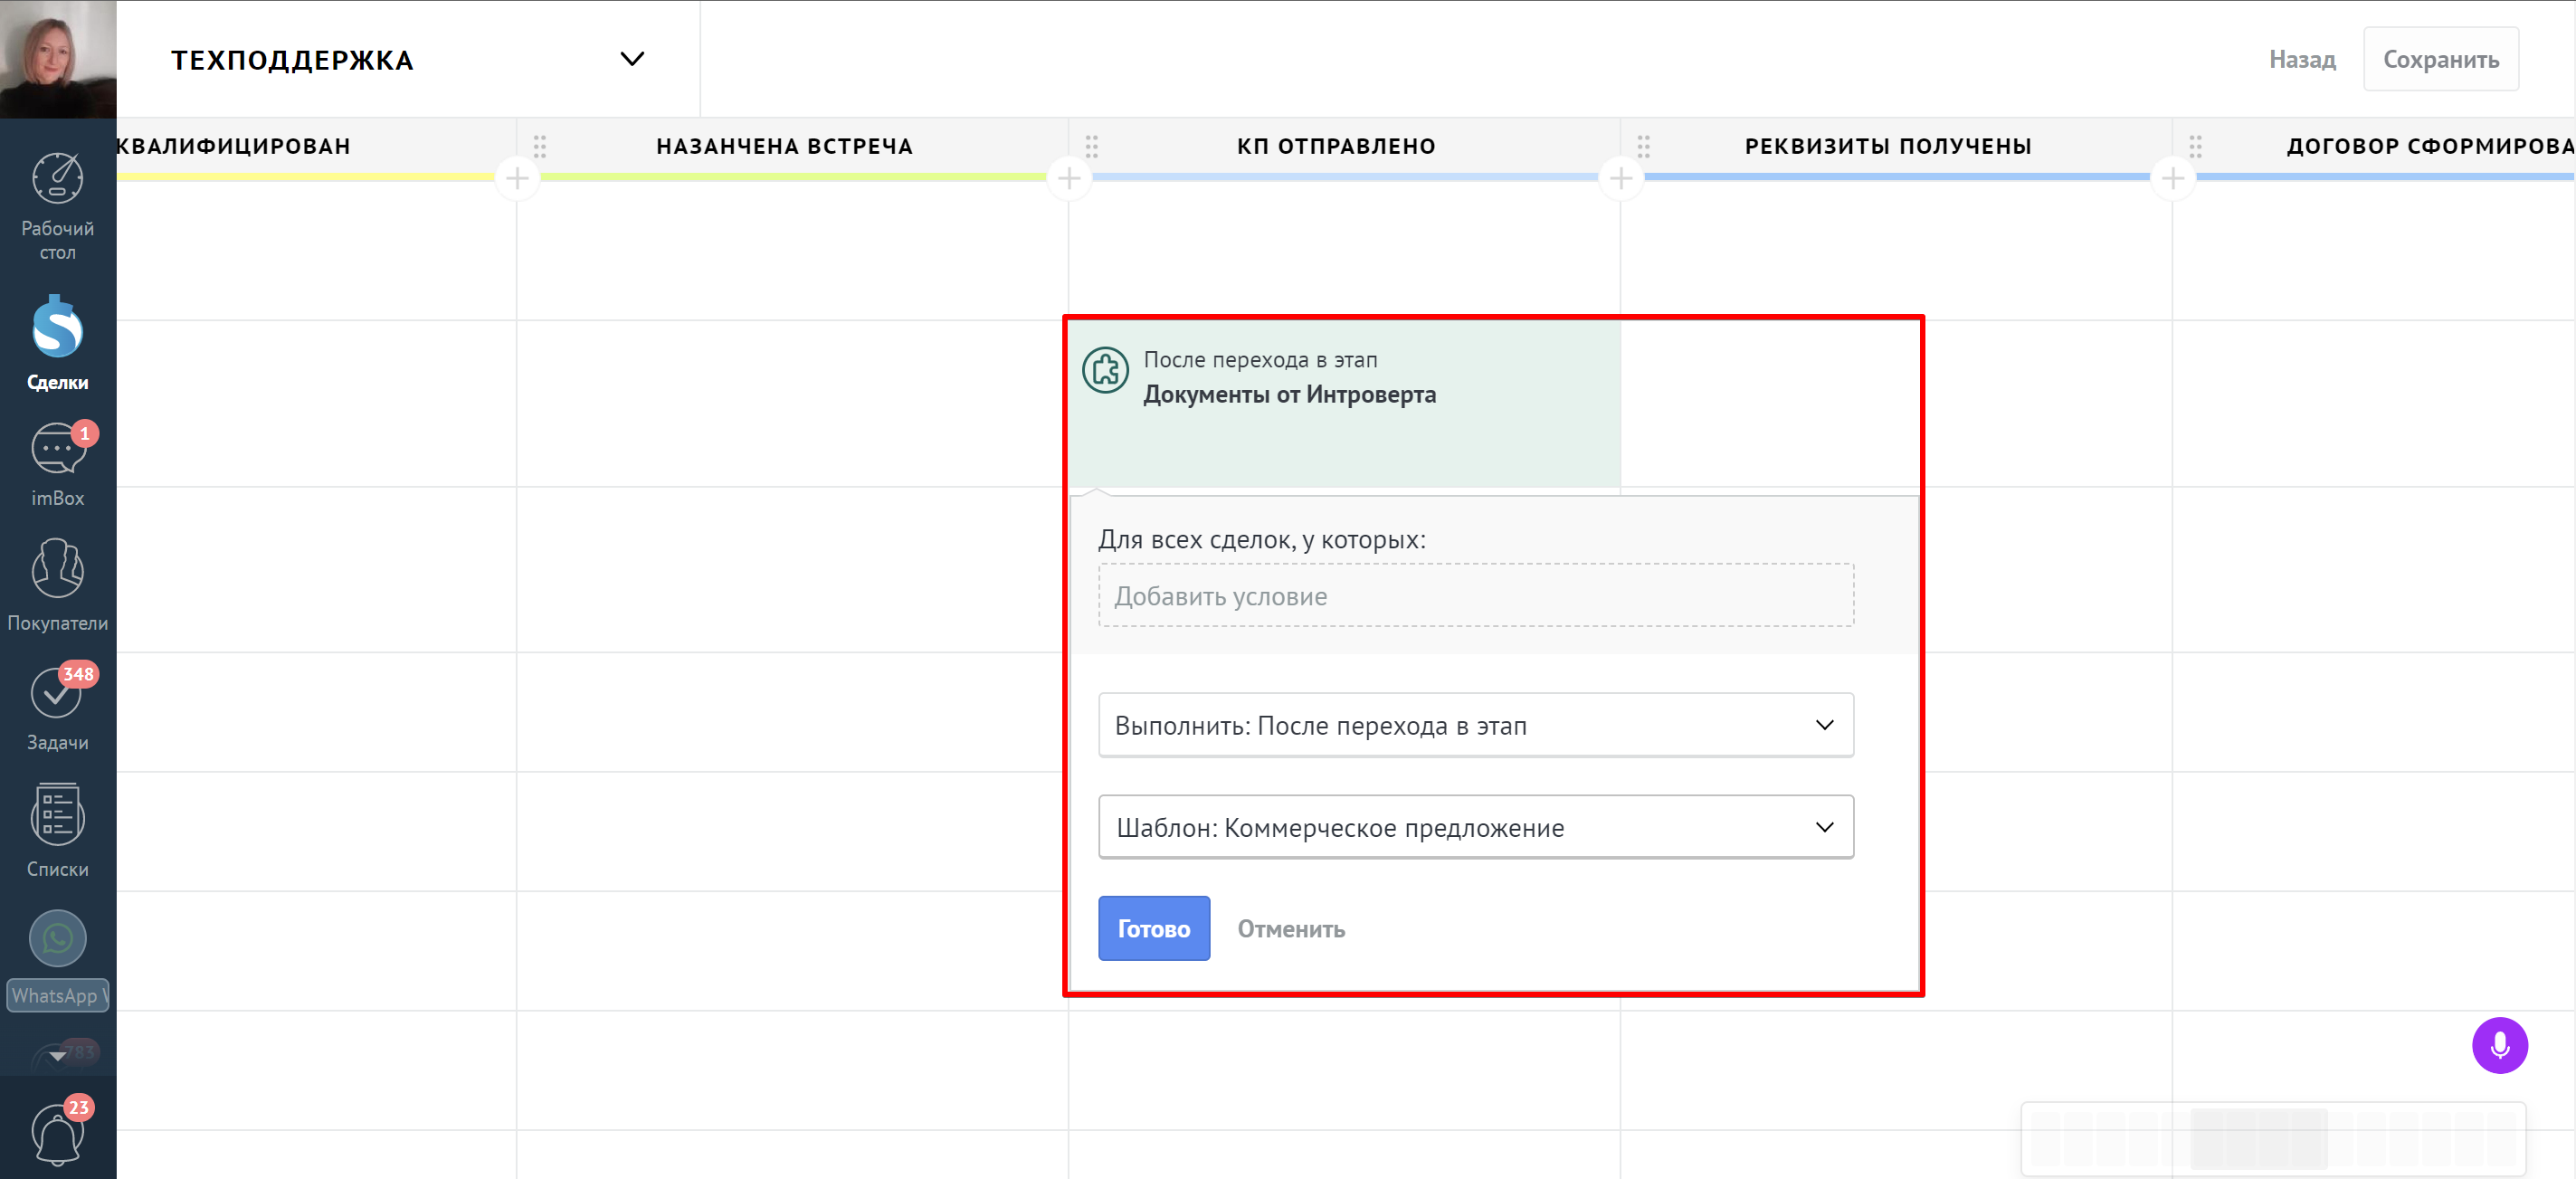Grab drag handle of КП отправлено column
The image size is (2576, 1179).
pyautogui.click(x=1092, y=146)
